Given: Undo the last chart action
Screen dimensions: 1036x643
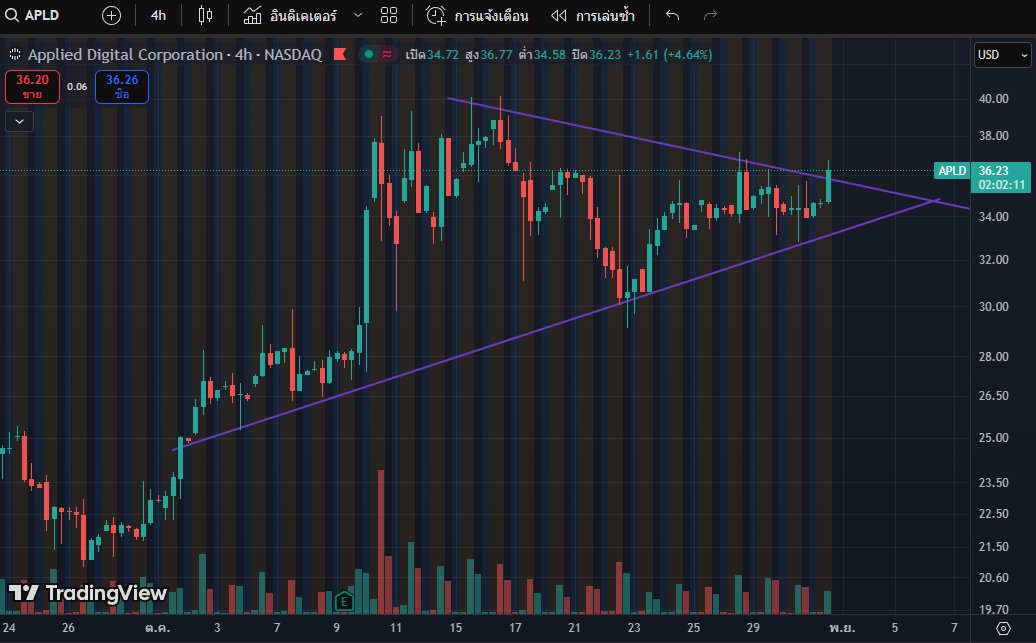Looking at the screenshot, I should click(x=673, y=15).
